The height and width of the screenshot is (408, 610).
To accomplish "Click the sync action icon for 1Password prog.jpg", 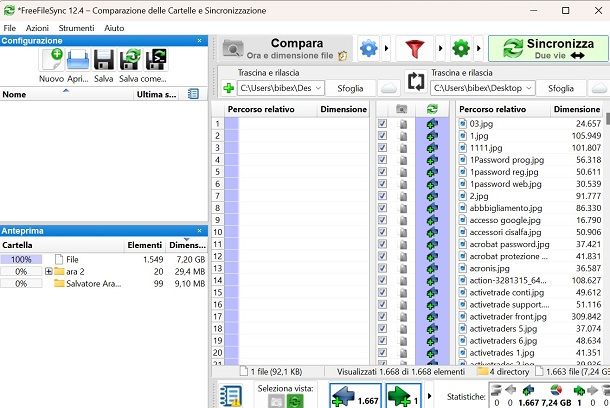I will (x=432, y=160).
